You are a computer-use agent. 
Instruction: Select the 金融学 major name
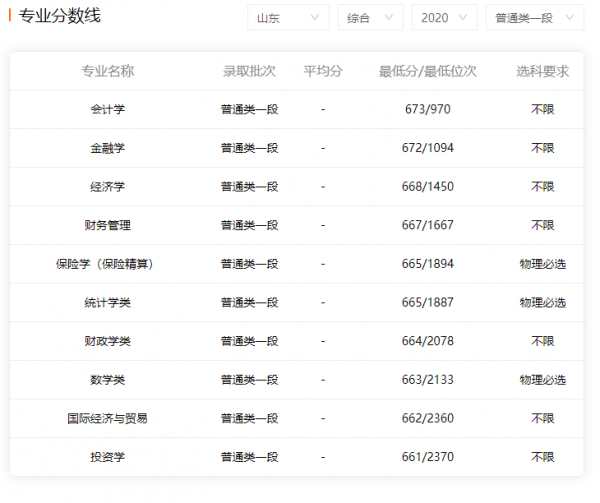108,148
